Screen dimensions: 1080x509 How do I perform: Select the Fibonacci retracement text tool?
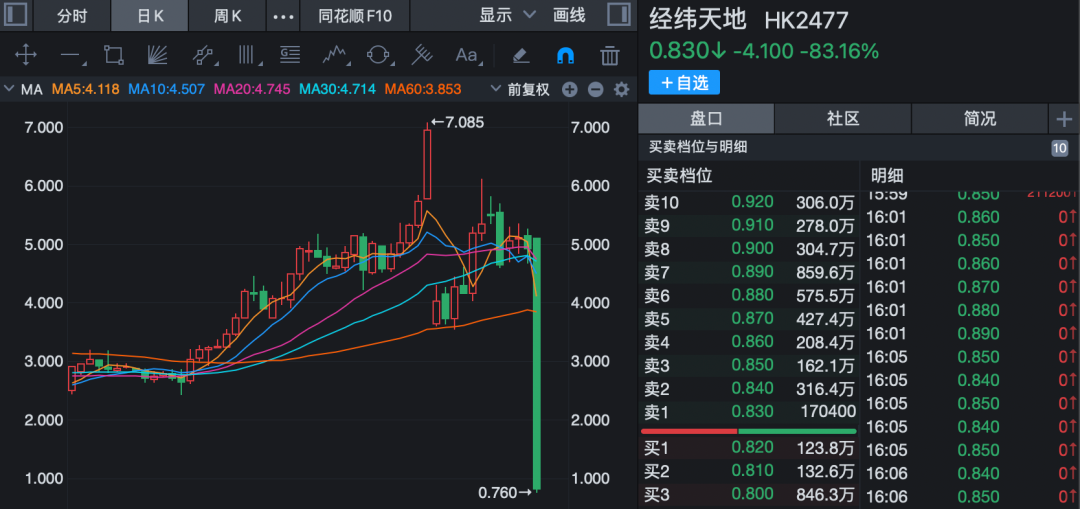pos(290,55)
